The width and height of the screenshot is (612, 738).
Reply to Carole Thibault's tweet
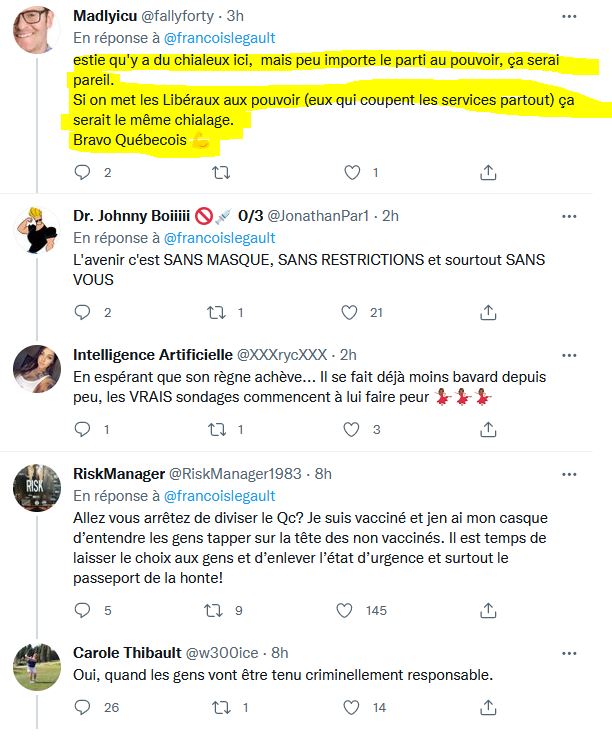coord(83,708)
